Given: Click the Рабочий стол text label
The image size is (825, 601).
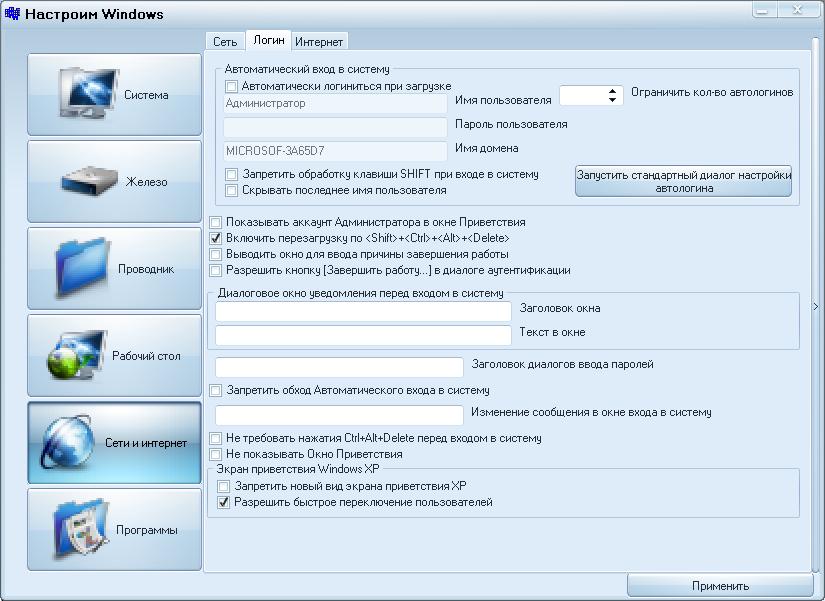Looking at the screenshot, I should [146, 356].
